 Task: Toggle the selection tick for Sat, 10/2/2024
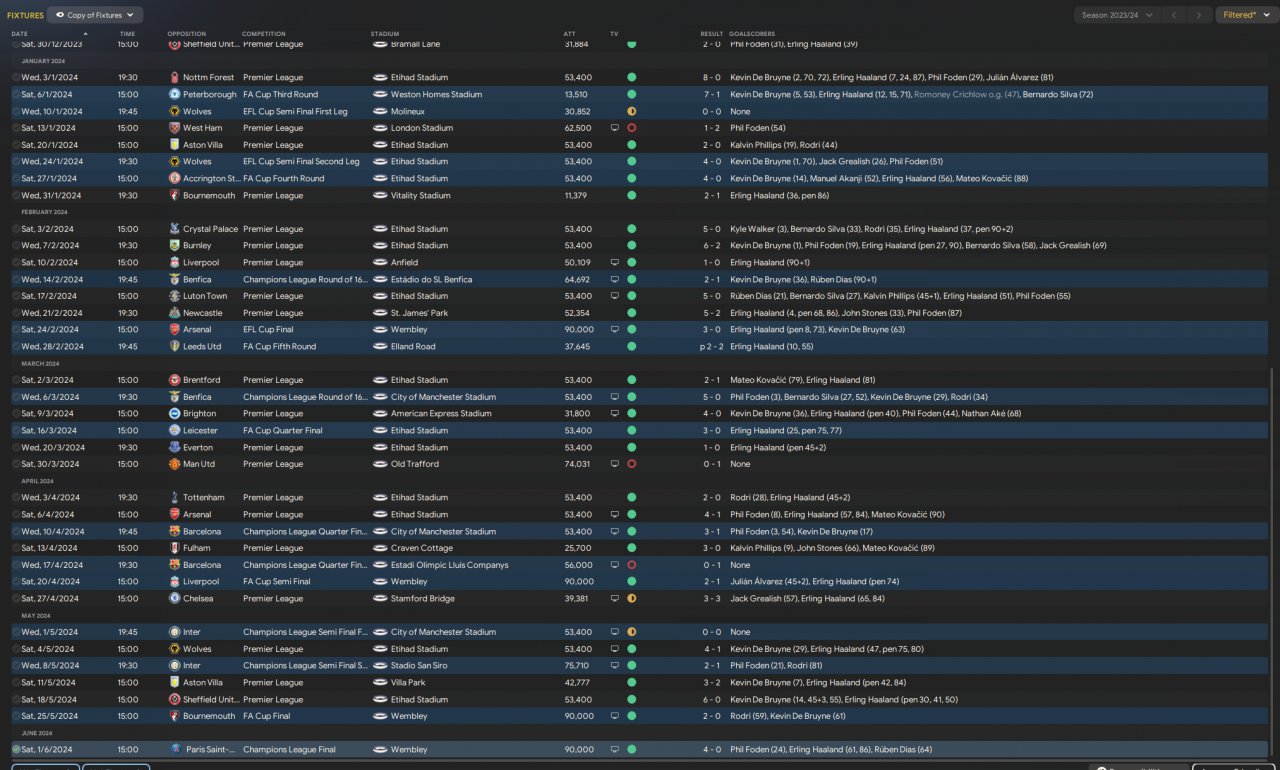(x=16, y=262)
